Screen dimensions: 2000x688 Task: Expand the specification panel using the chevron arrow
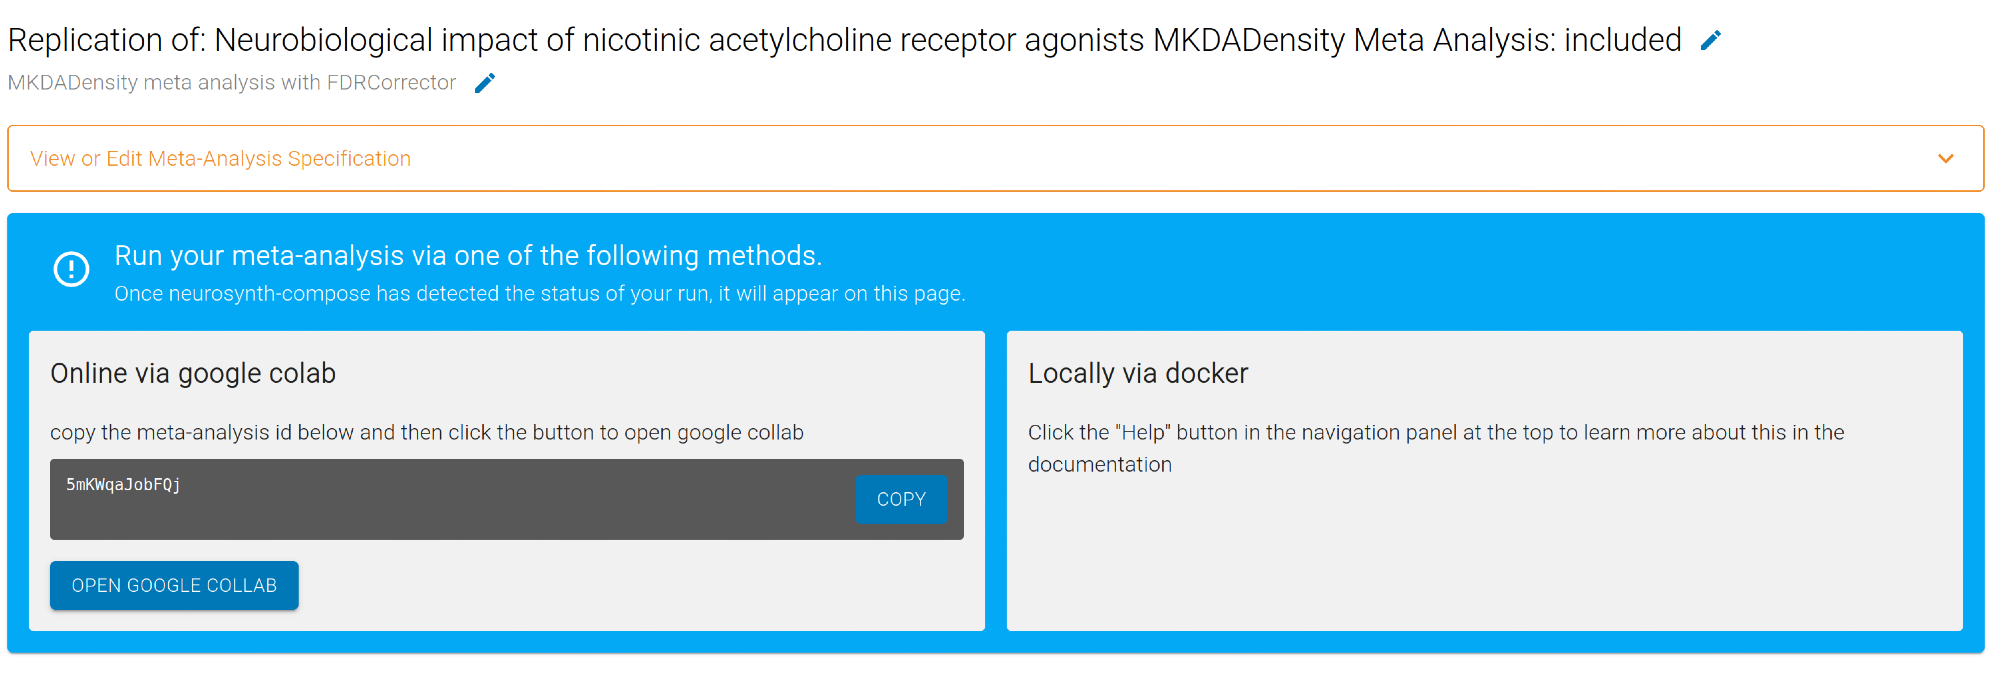click(1945, 159)
